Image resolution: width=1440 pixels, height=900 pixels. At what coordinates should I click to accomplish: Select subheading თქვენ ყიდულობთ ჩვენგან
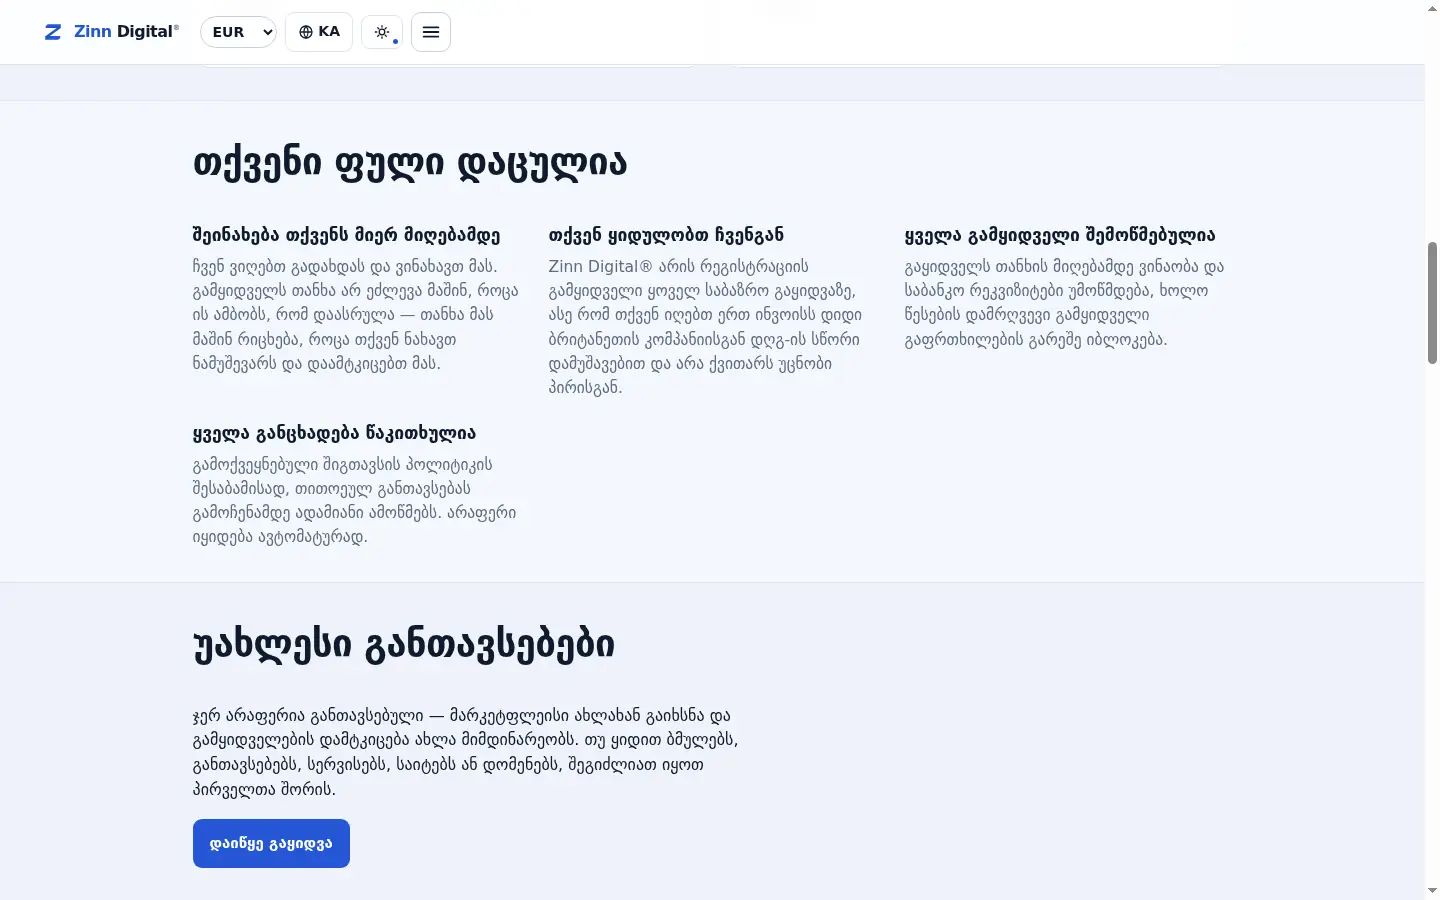(x=666, y=235)
